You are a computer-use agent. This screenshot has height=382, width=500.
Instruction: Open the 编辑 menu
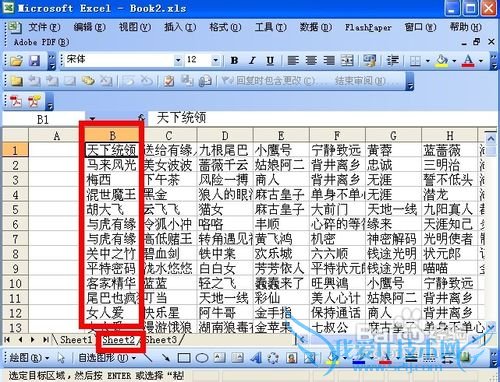pyautogui.click(x=89, y=27)
